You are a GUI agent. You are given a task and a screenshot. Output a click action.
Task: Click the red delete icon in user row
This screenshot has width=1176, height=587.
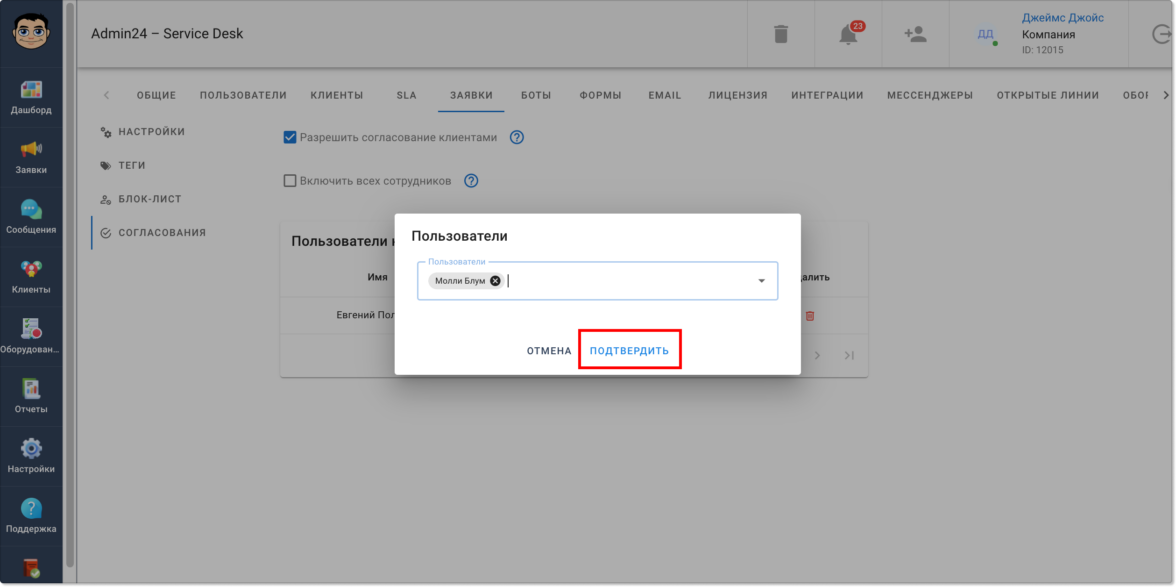[810, 316]
